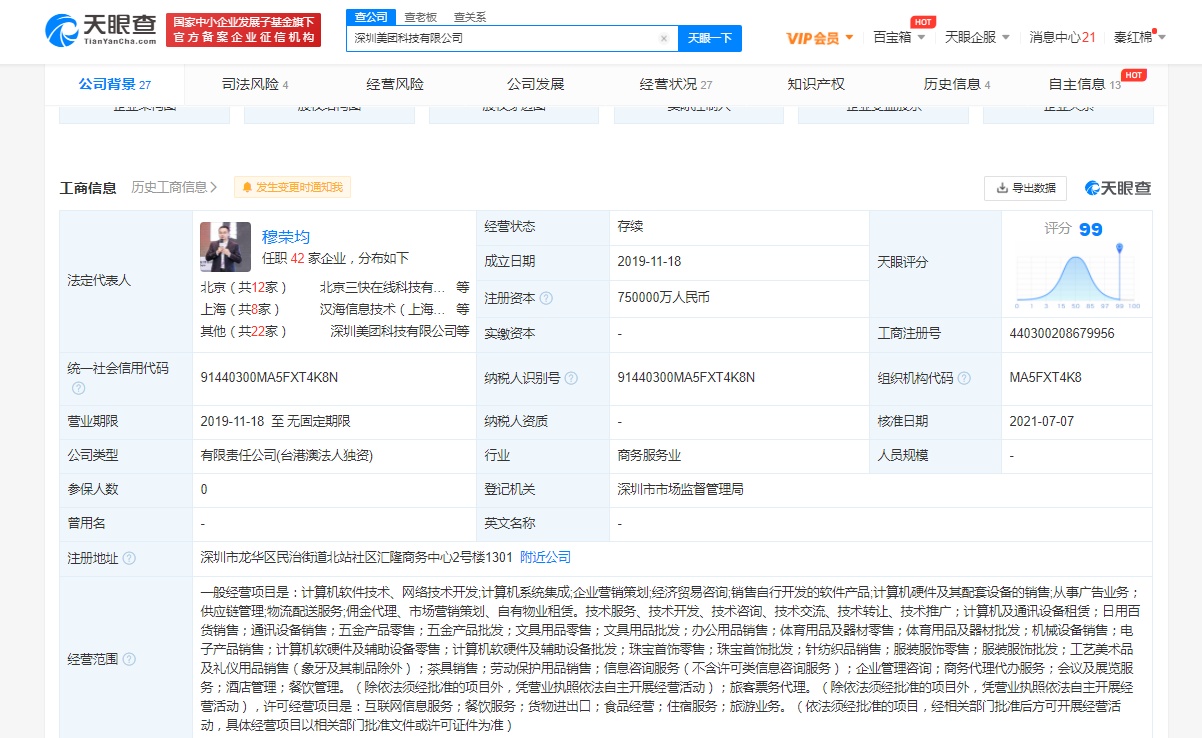Open help icon next to 组织机构代码

(x=964, y=378)
